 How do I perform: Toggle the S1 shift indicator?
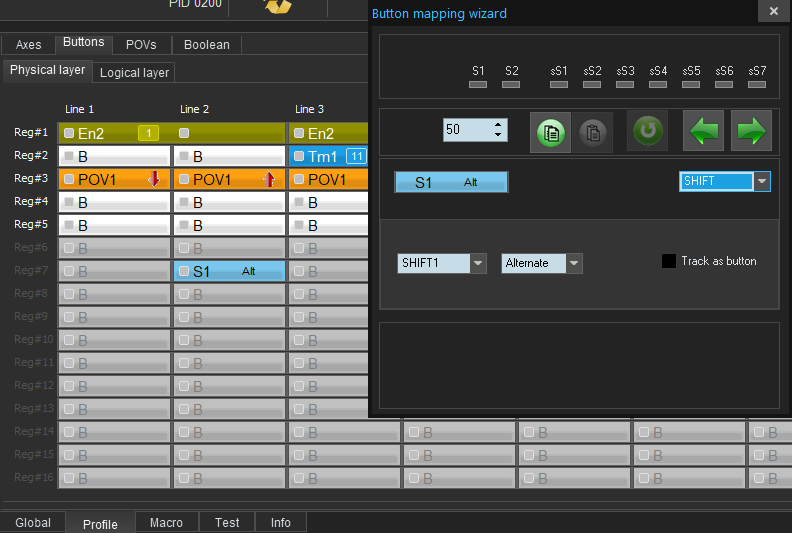point(478,85)
